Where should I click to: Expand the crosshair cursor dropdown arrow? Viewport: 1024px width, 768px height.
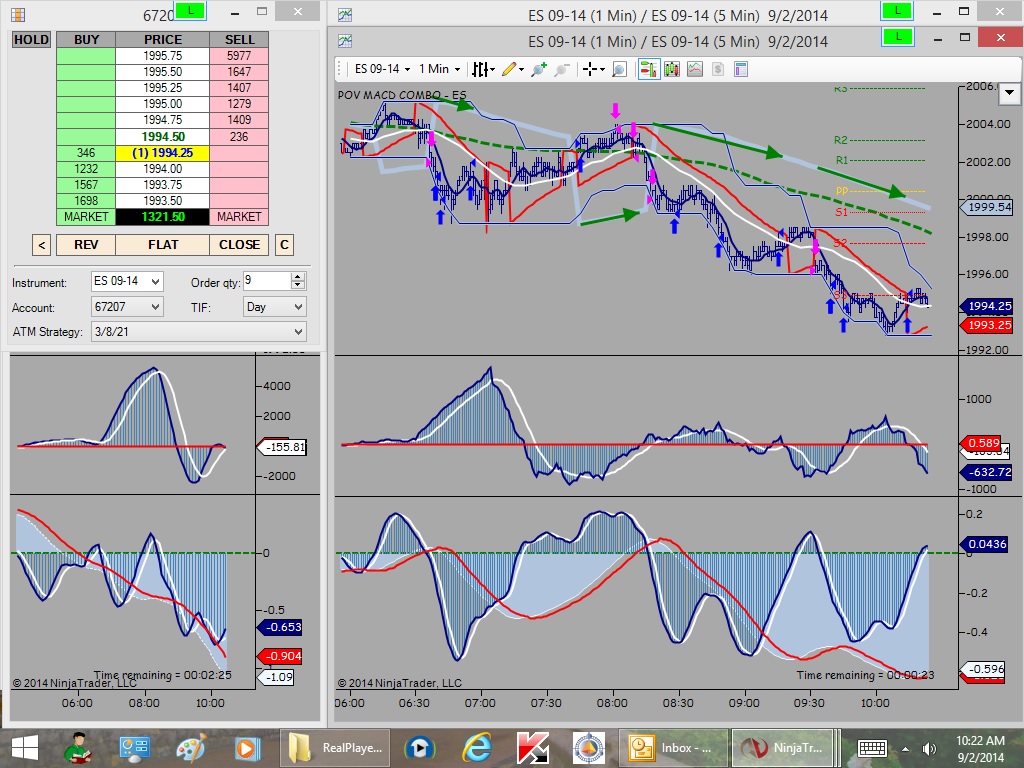pos(602,69)
